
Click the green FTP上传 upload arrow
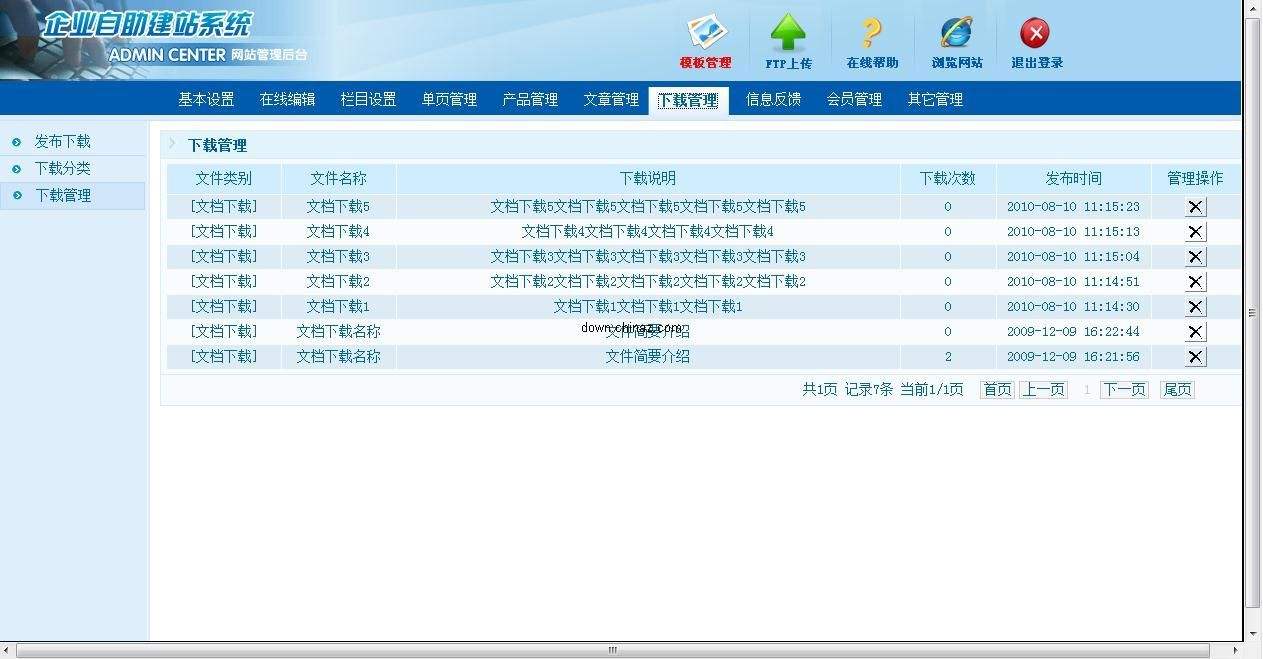coord(788,32)
